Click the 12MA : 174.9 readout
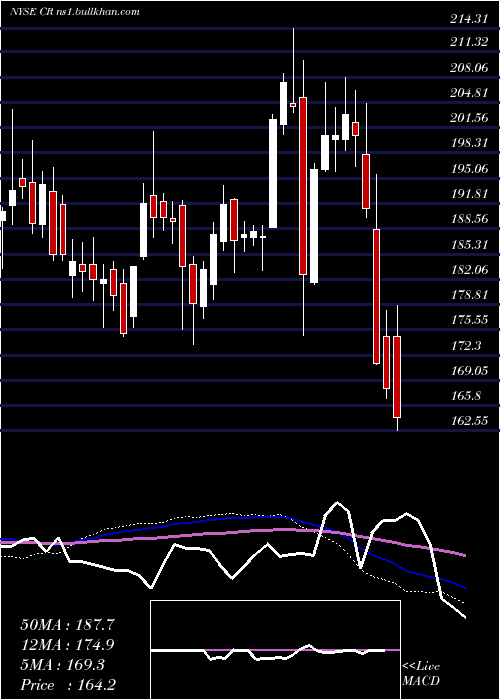This screenshot has height=700, width=500. point(67,645)
